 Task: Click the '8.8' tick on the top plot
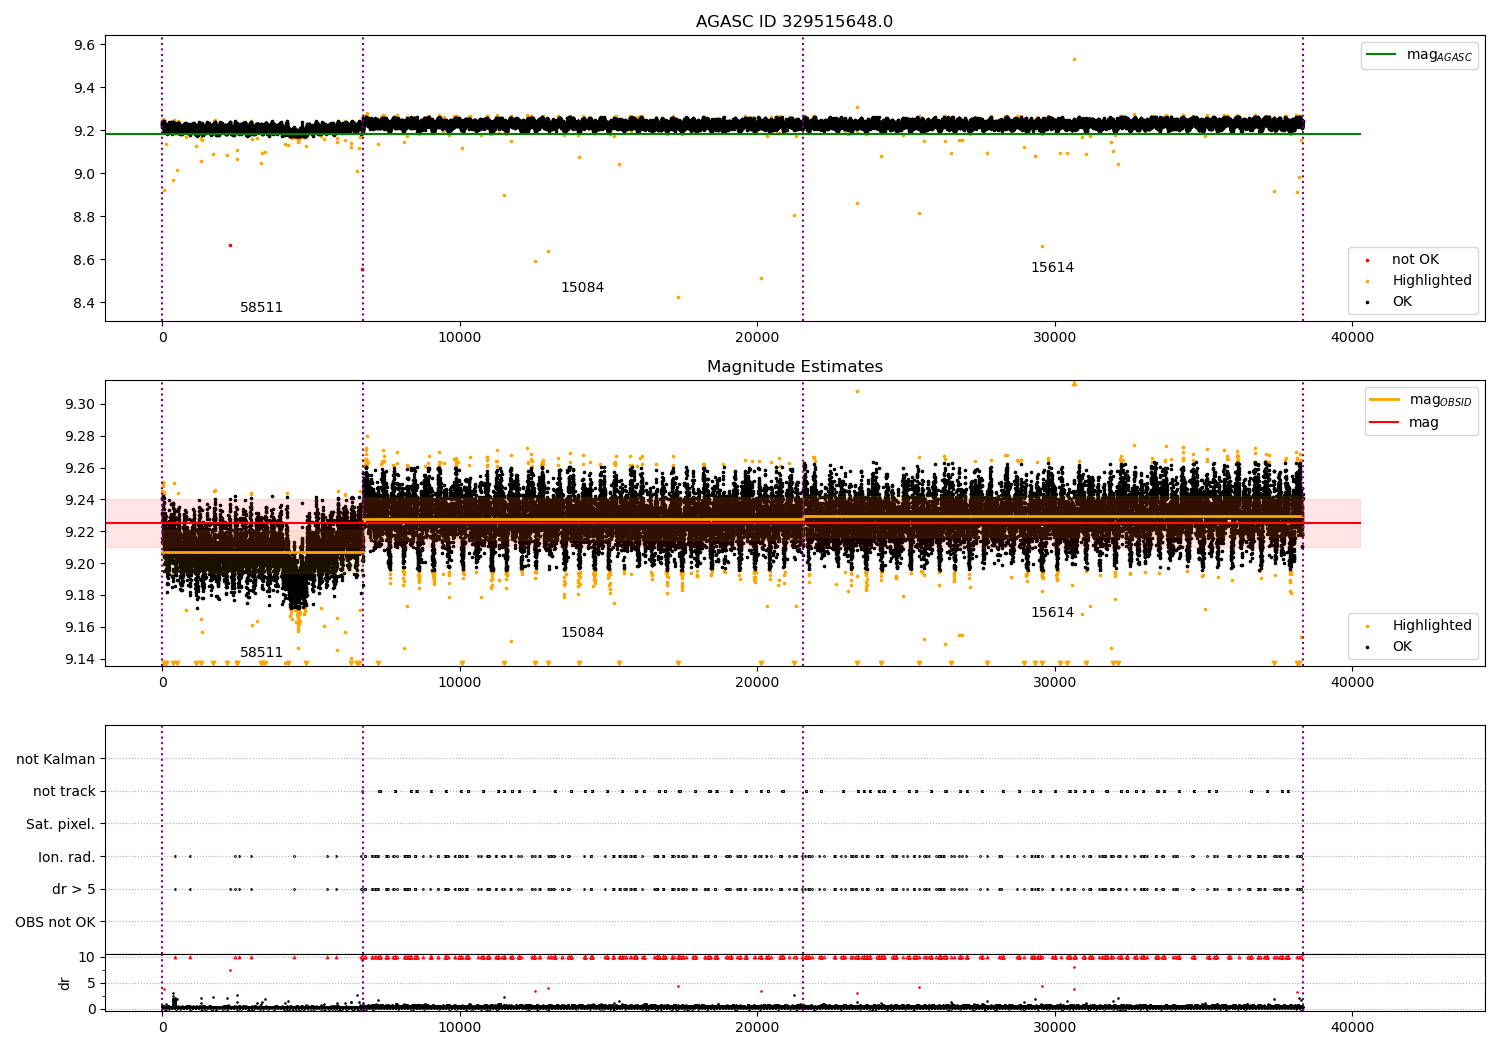coord(84,217)
